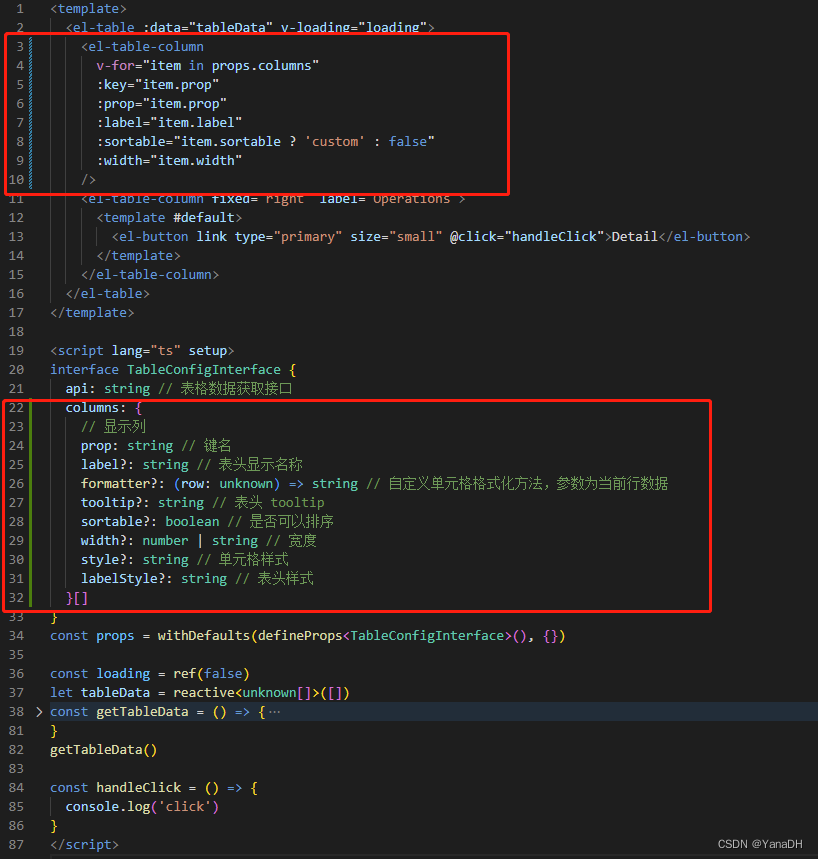Click the '// 显示列' comment
The height and width of the screenshot is (859, 818).
coord(113,427)
